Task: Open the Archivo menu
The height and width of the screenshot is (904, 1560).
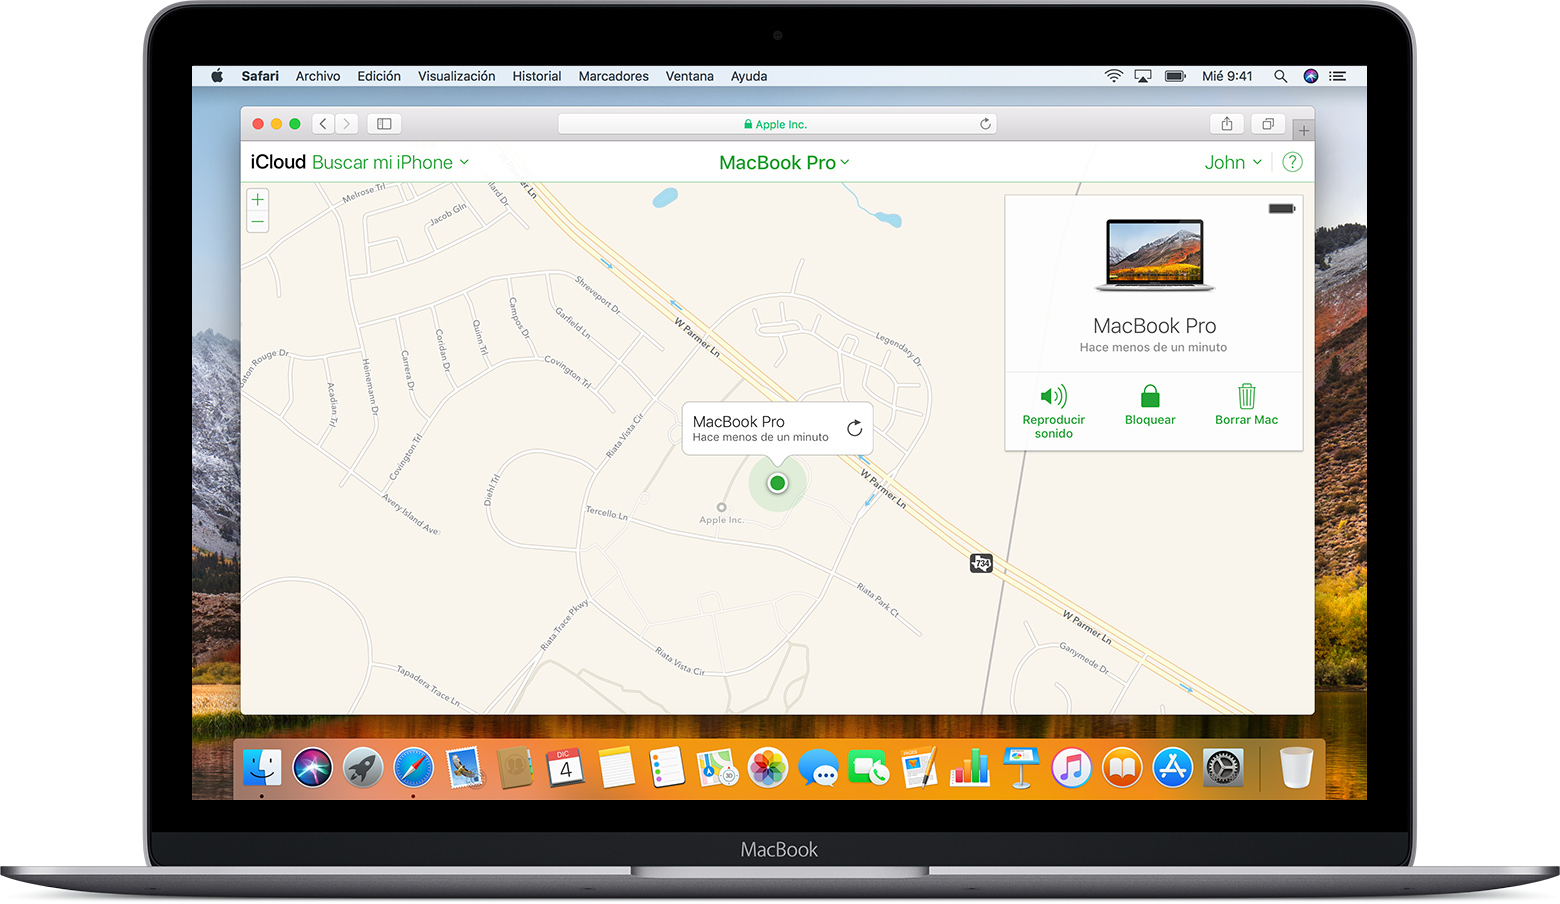Action: [x=318, y=76]
